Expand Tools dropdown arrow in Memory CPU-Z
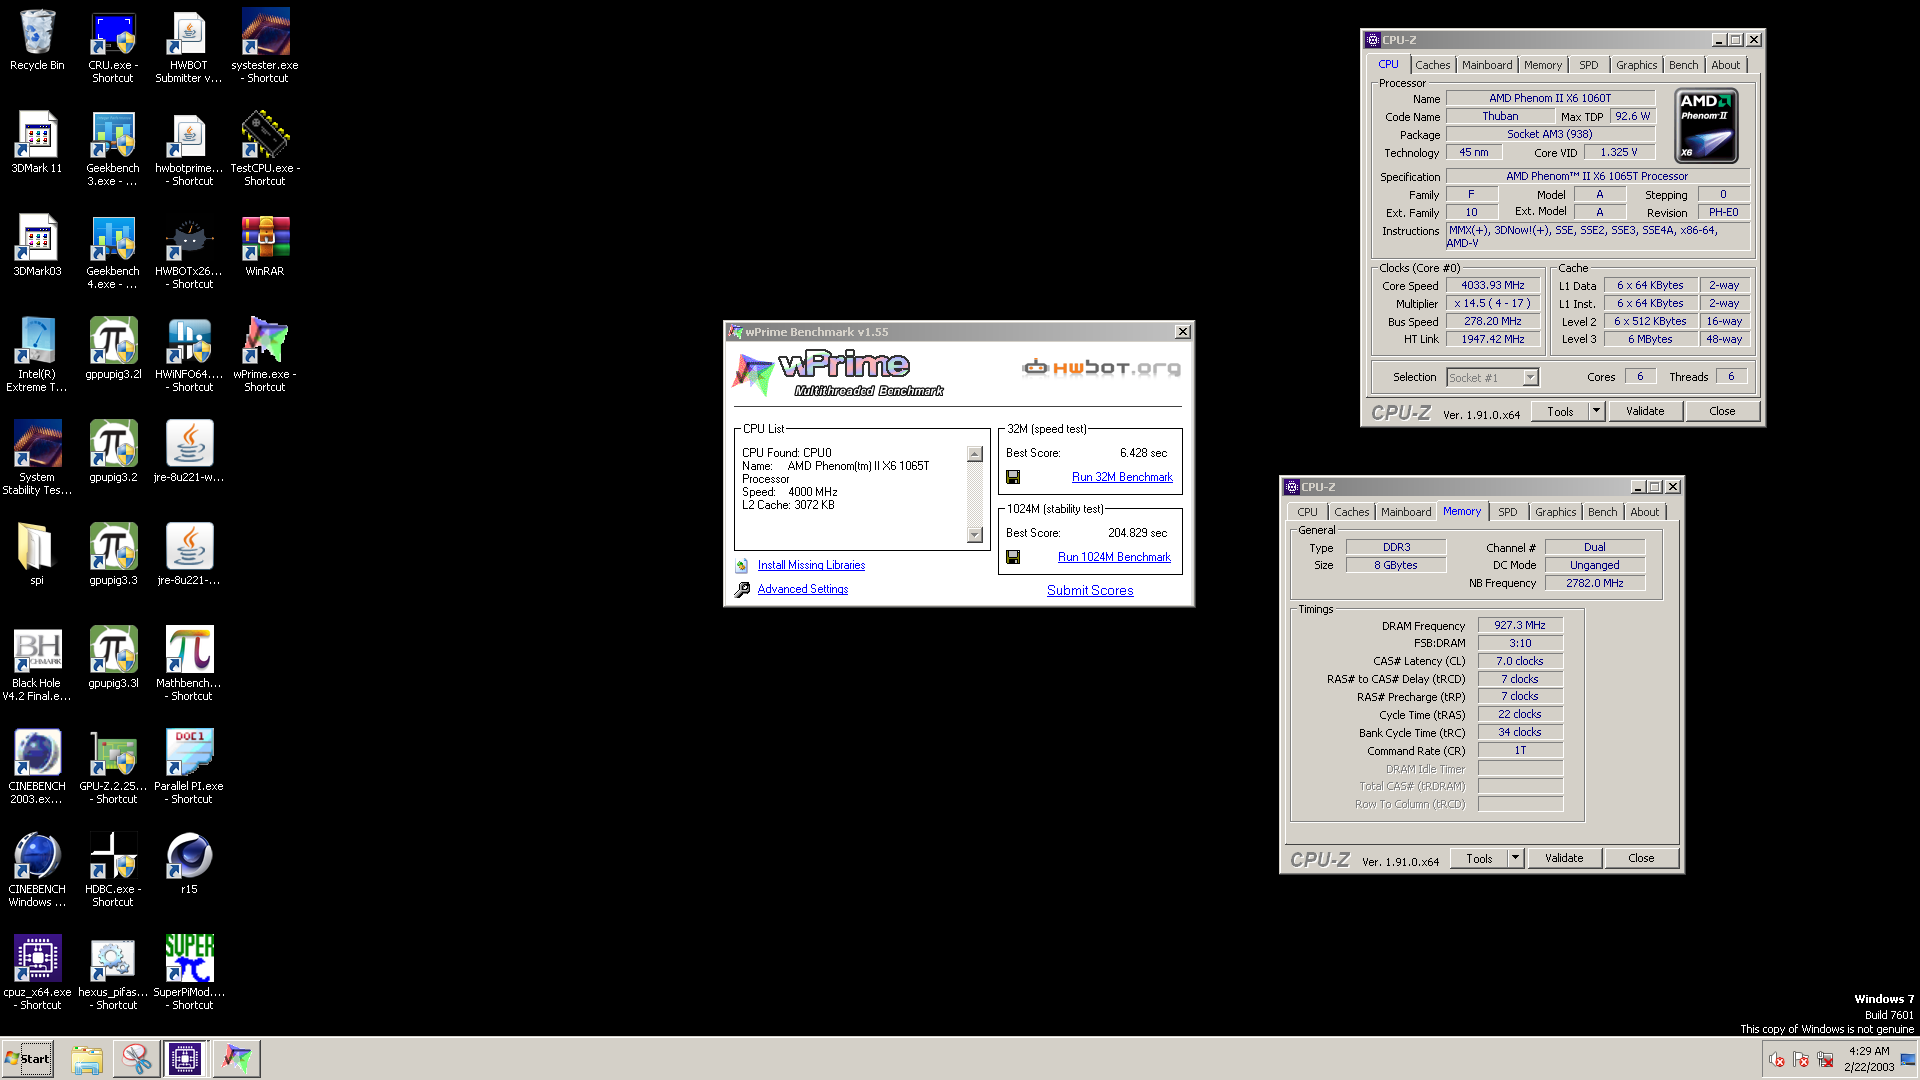 [x=1515, y=858]
